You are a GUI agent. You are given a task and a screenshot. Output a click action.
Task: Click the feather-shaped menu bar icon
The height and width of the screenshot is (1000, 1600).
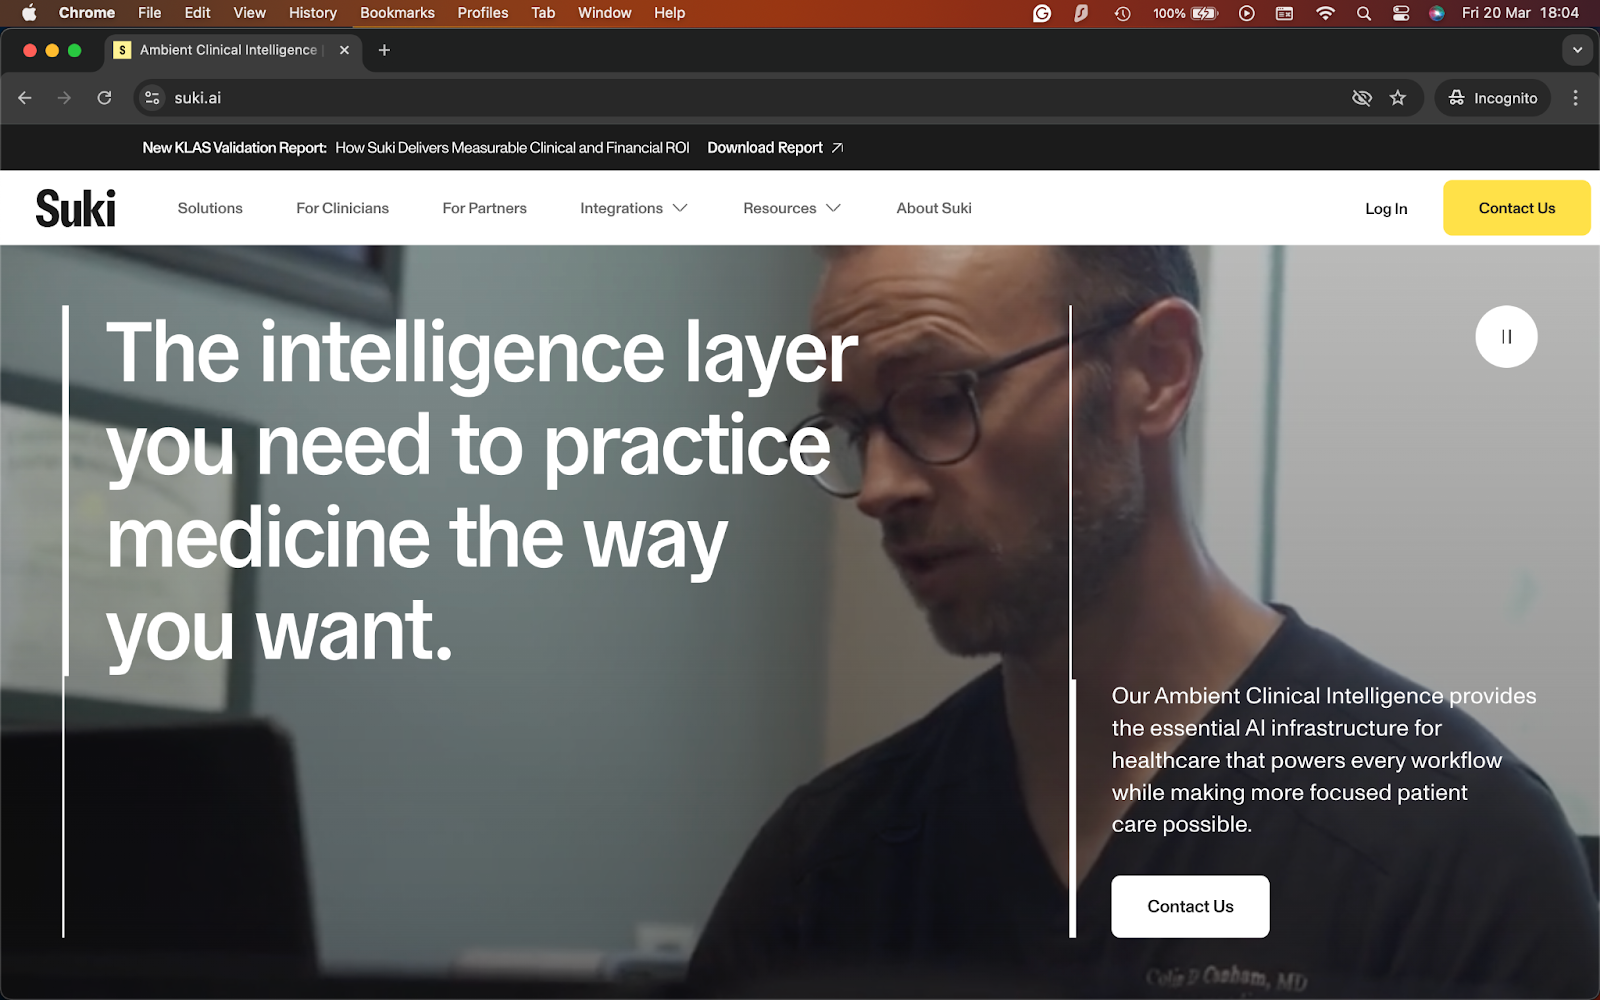tap(1081, 13)
